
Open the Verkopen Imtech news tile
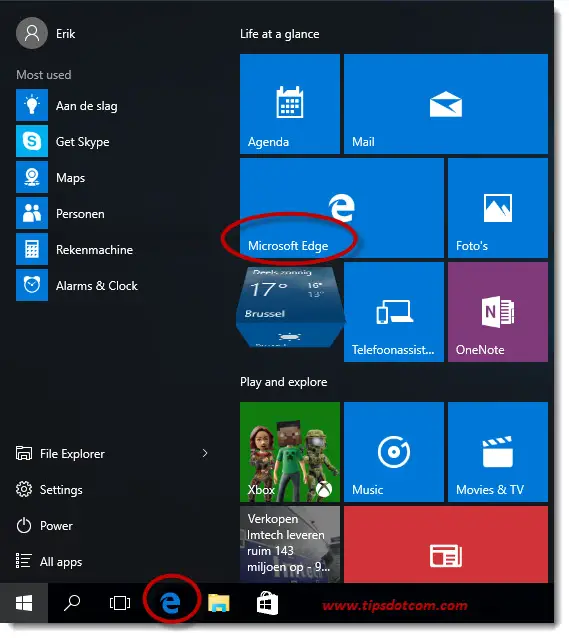pos(290,544)
